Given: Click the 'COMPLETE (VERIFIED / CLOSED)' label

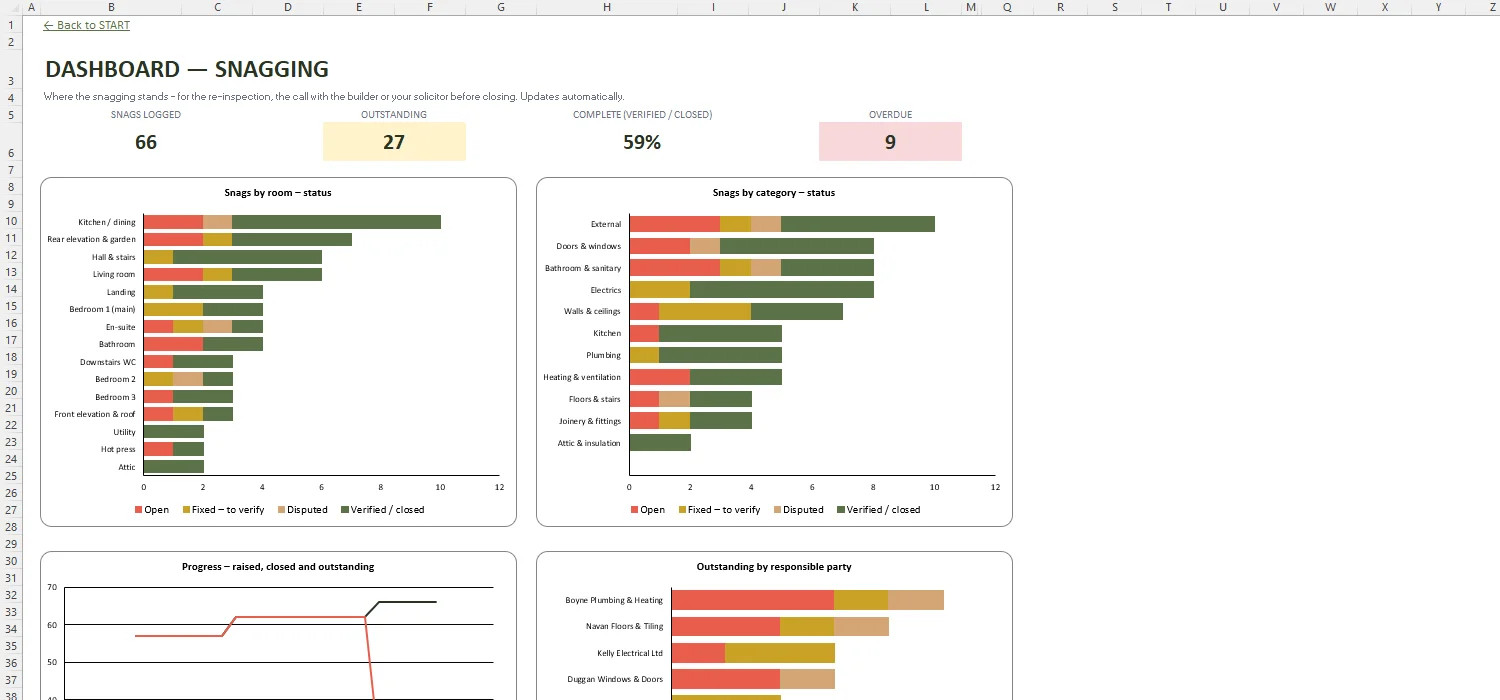Looking at the screenshot, I should (x=642, y=115).
